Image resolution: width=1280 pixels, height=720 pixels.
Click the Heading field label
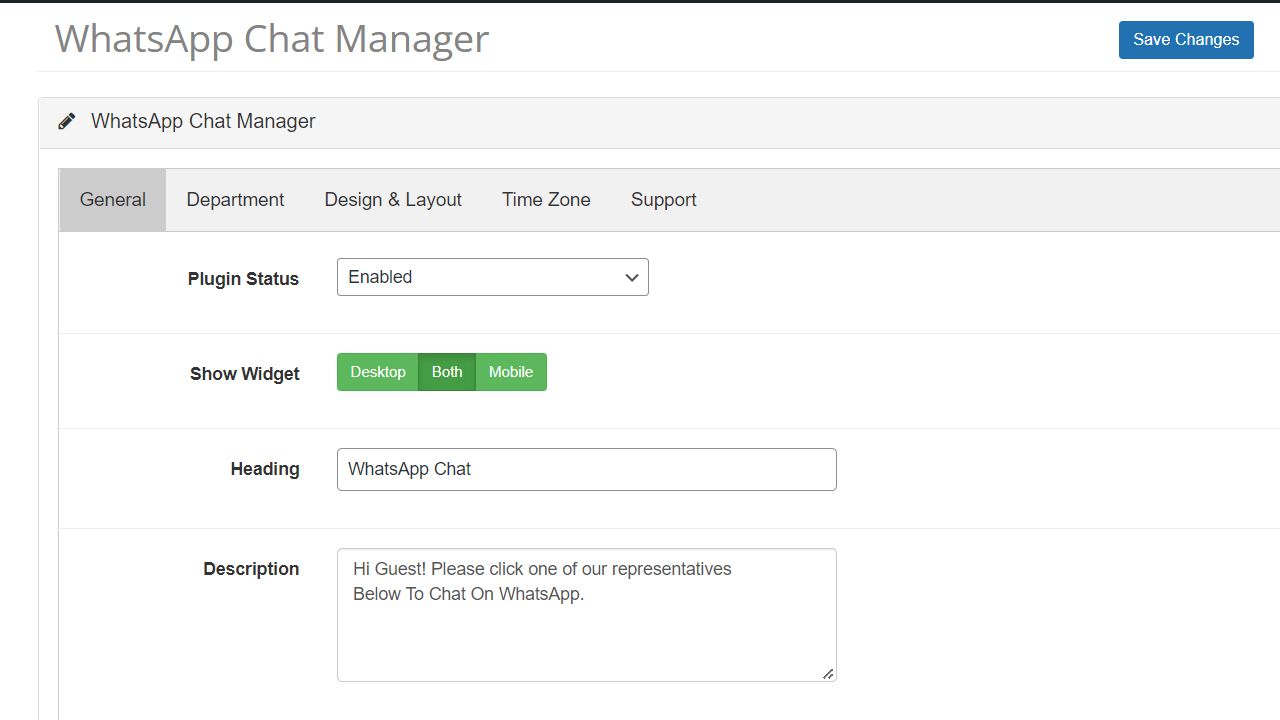265,469
